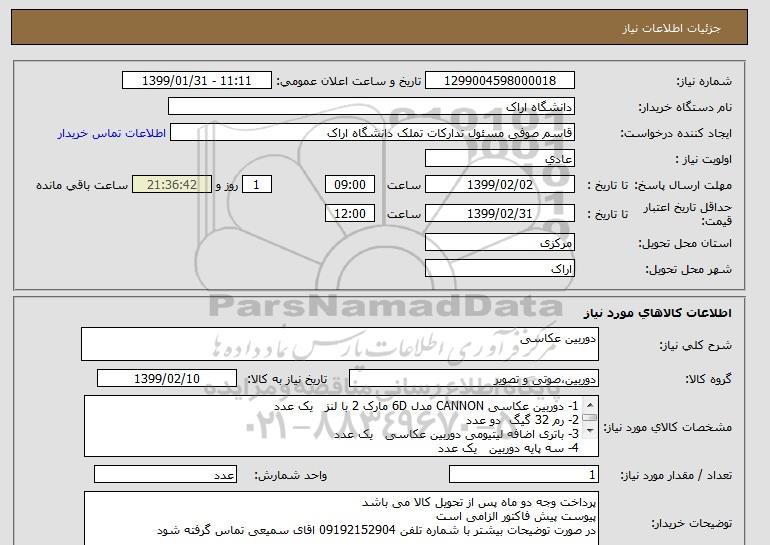Click the label شماره نیاز
Screen dimensions: 770x545
click(704, 81)
